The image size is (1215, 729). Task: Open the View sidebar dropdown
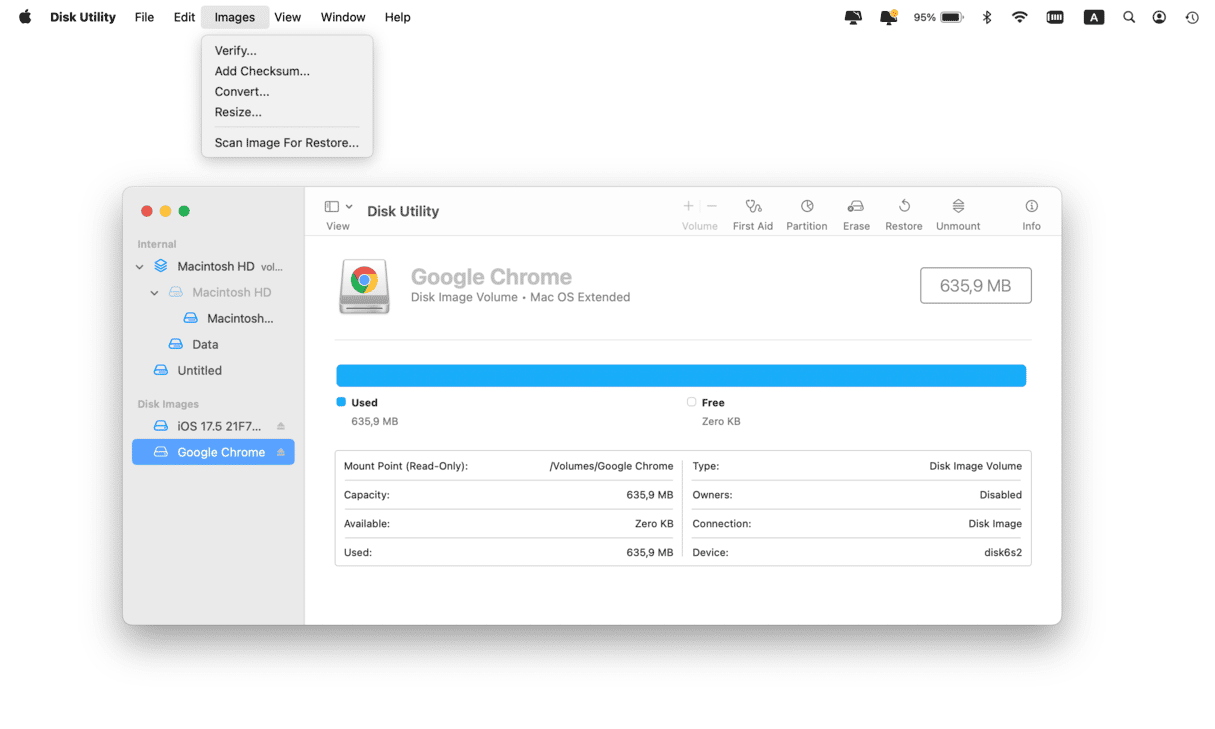point(338,207)
